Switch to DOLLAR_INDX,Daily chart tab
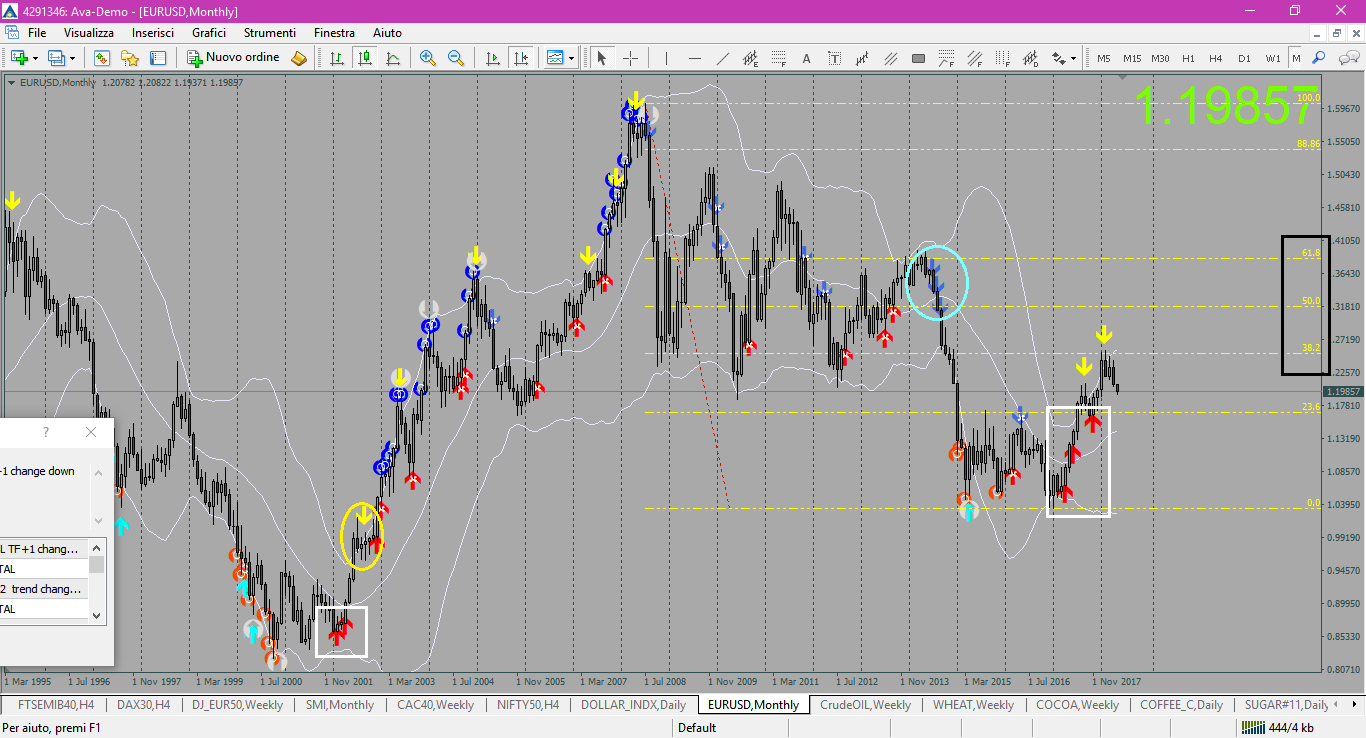This screenshot has width=1366, height=738. point(634,705)
